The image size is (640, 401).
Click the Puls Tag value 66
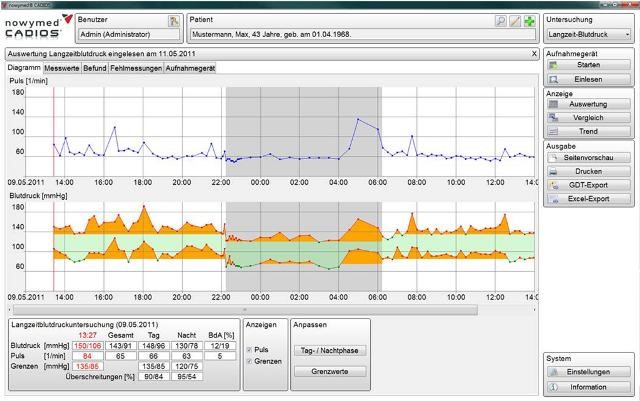[x=153, y=356]
